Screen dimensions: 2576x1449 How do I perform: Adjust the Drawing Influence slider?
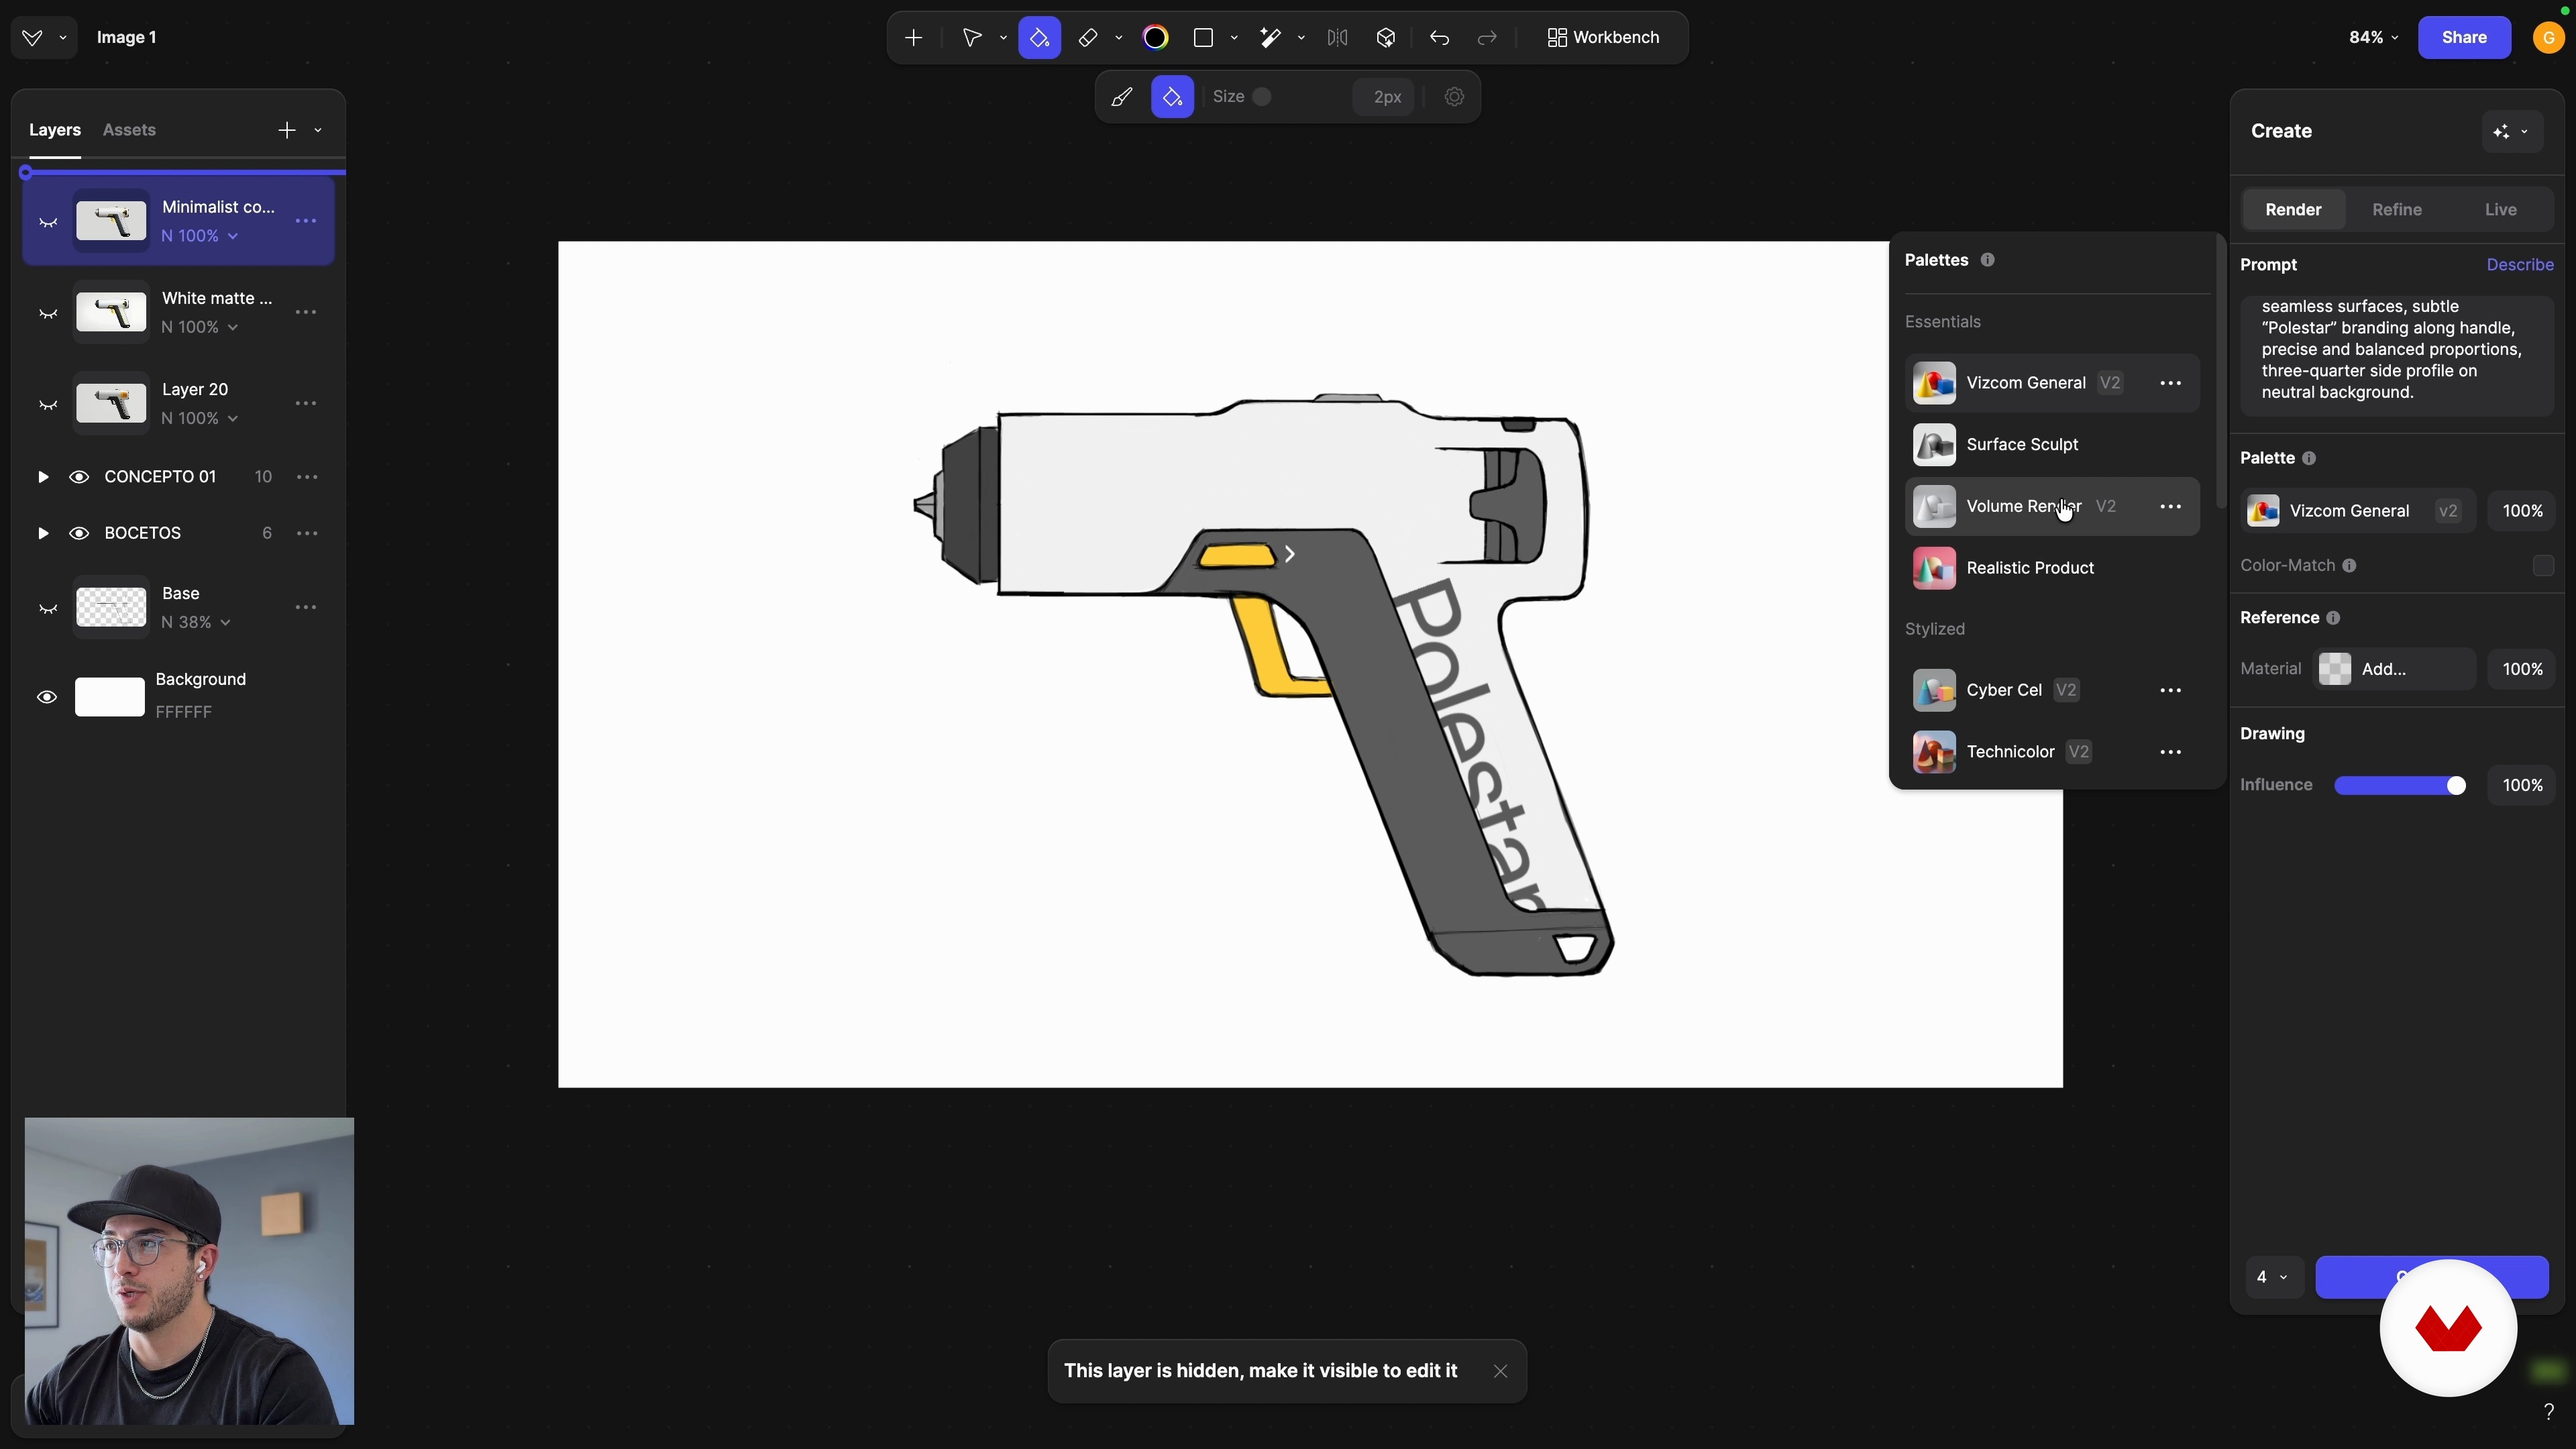[x=2399, y=786]
